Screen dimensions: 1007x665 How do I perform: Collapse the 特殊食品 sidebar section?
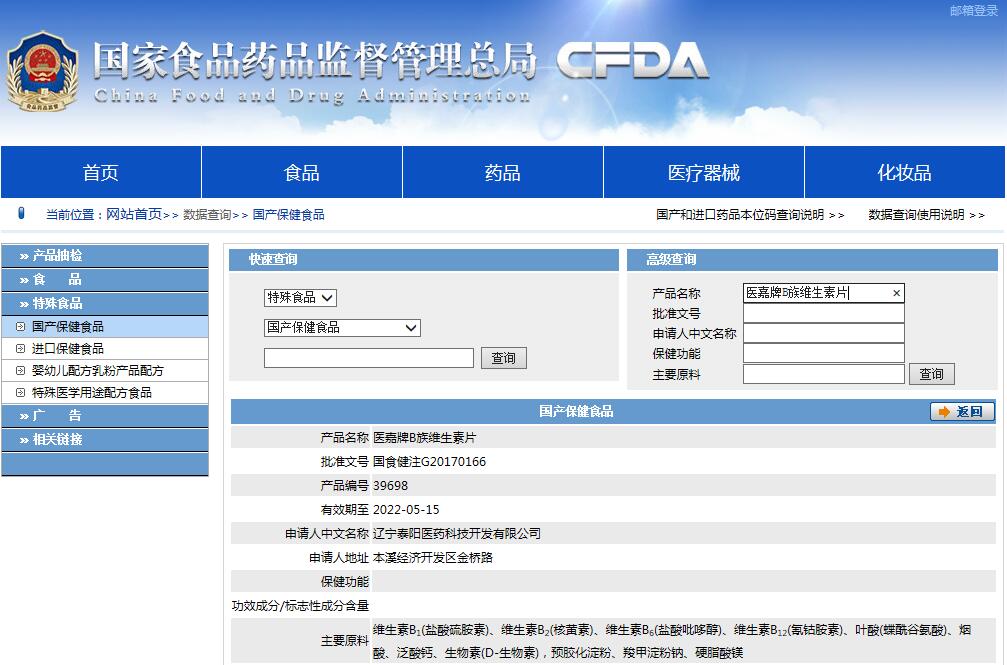[x=105, y=303]
